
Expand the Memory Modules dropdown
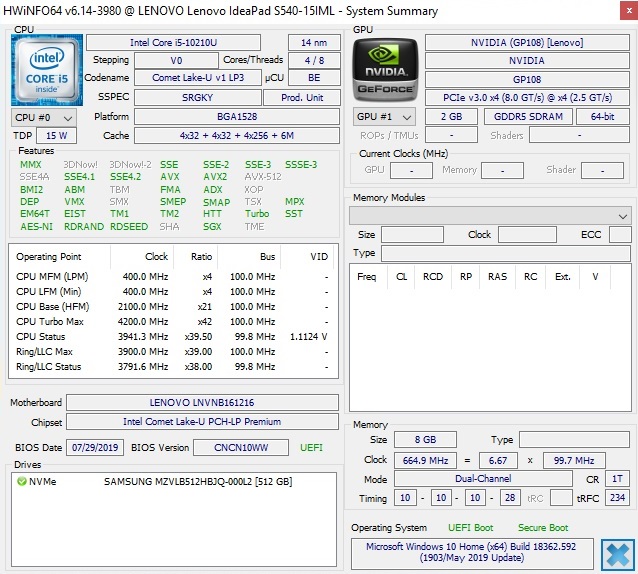(x=490, y=216)
